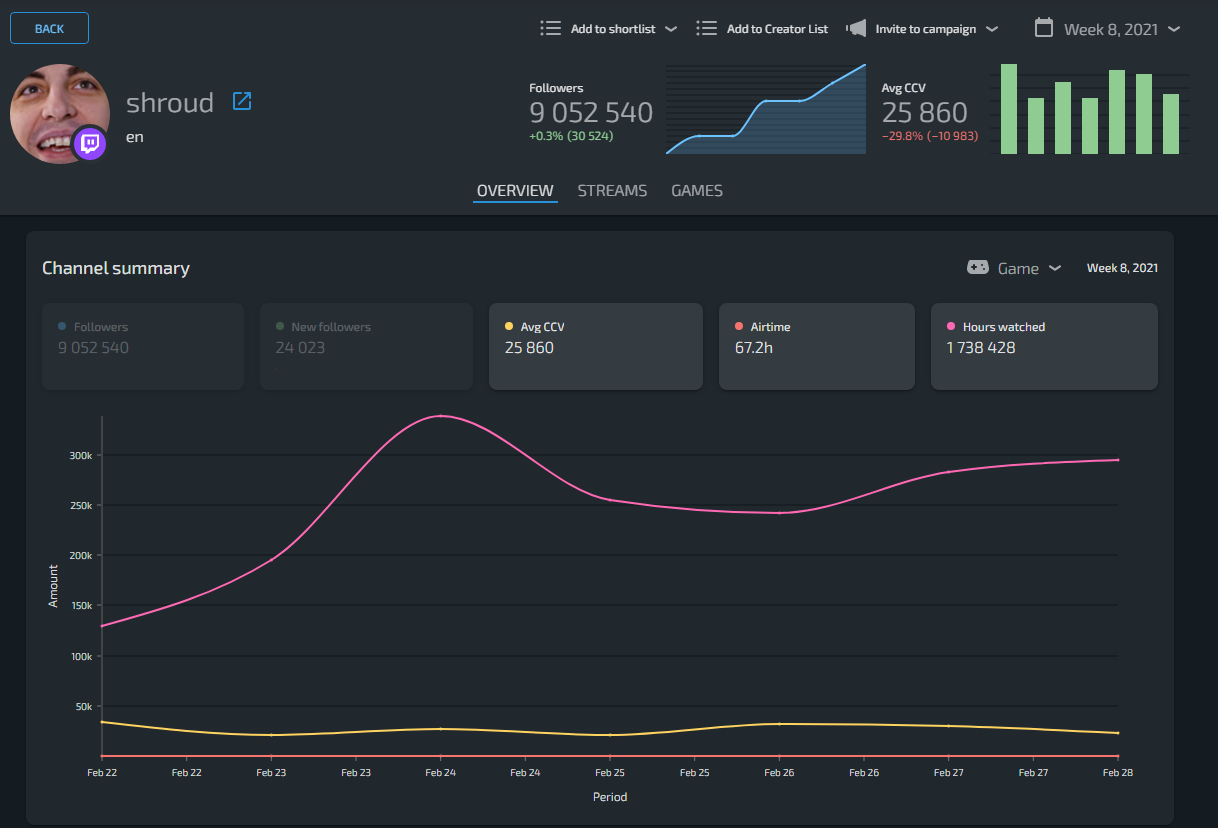Click the −29.8% (−10 983) CCV change
The height and width of the screenshot is (828, 1218).
point(930,136)
